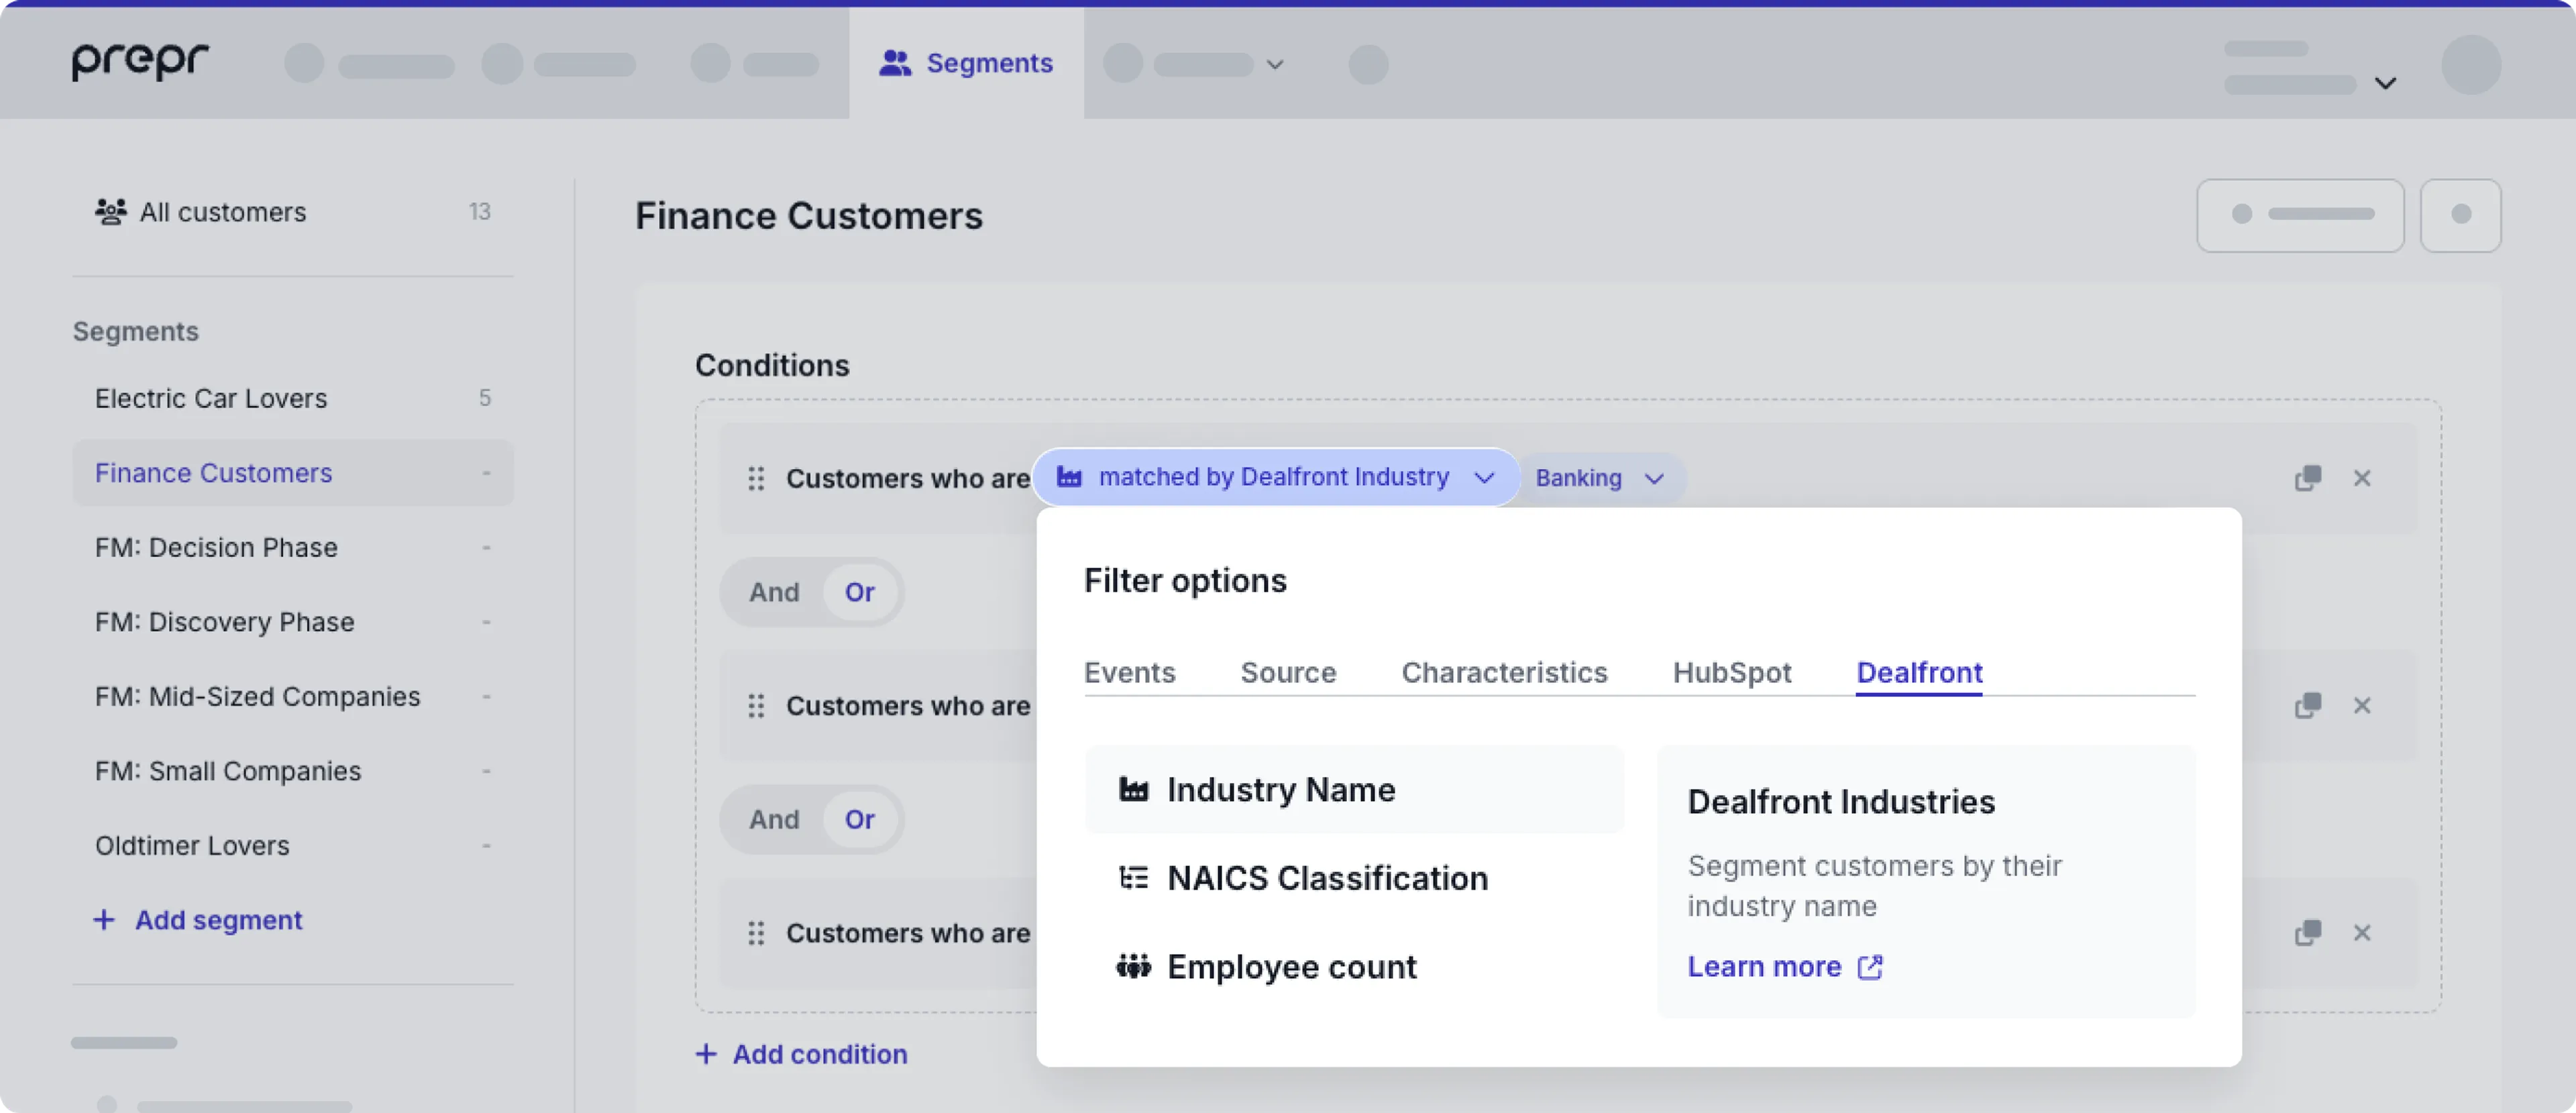2576x1113 pixels.
Task: Click the placeholder button next to Finance Customers title
Action: click(2300, 215)
